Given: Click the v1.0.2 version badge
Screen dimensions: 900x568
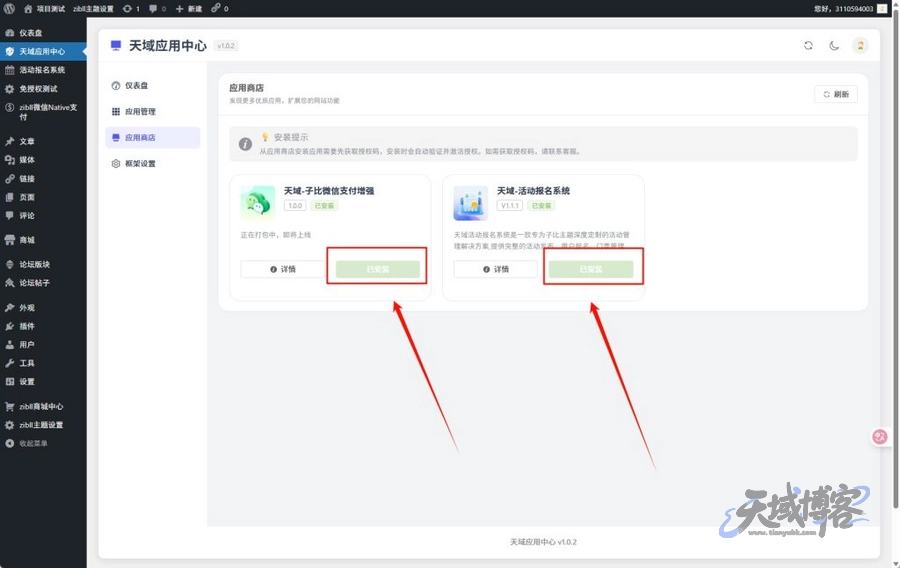Looking at the screenshot, I should pyautogui.click(x=226, y=46).
